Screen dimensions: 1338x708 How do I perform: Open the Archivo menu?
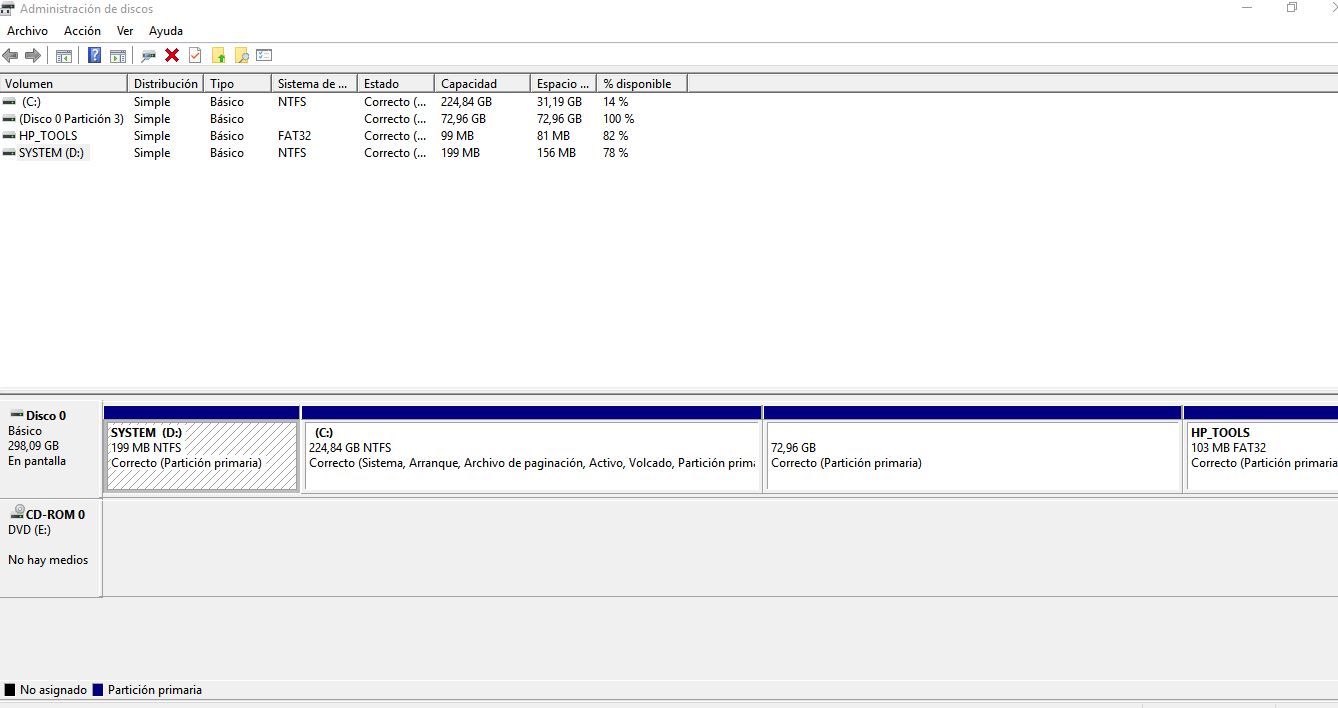click(x=27, y=31)
